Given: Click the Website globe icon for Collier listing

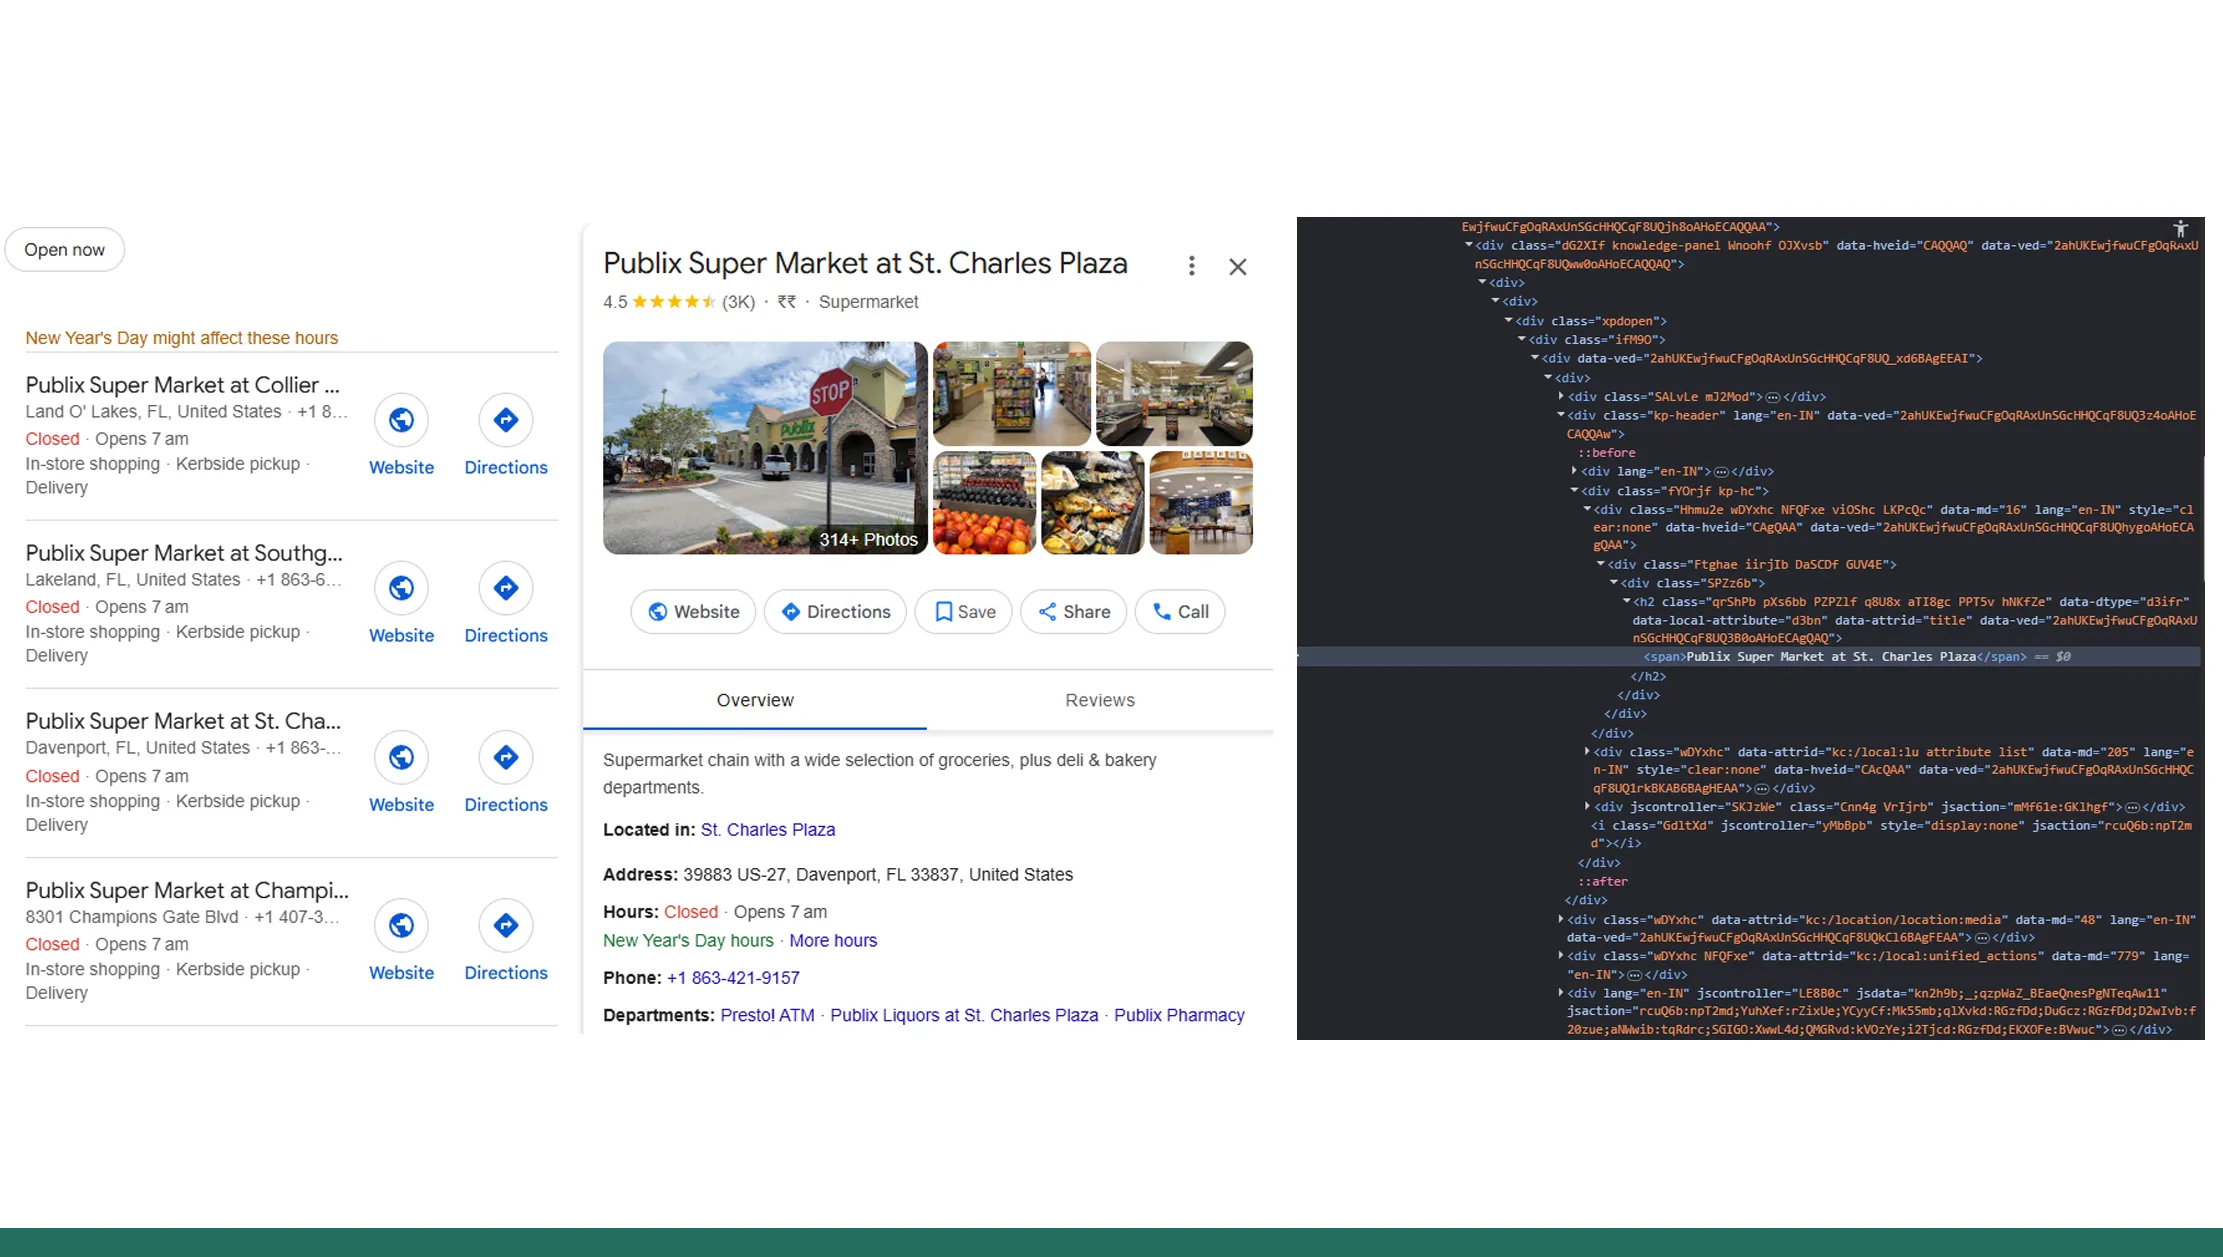Looking at the screenshot, I should click(401, 420).
